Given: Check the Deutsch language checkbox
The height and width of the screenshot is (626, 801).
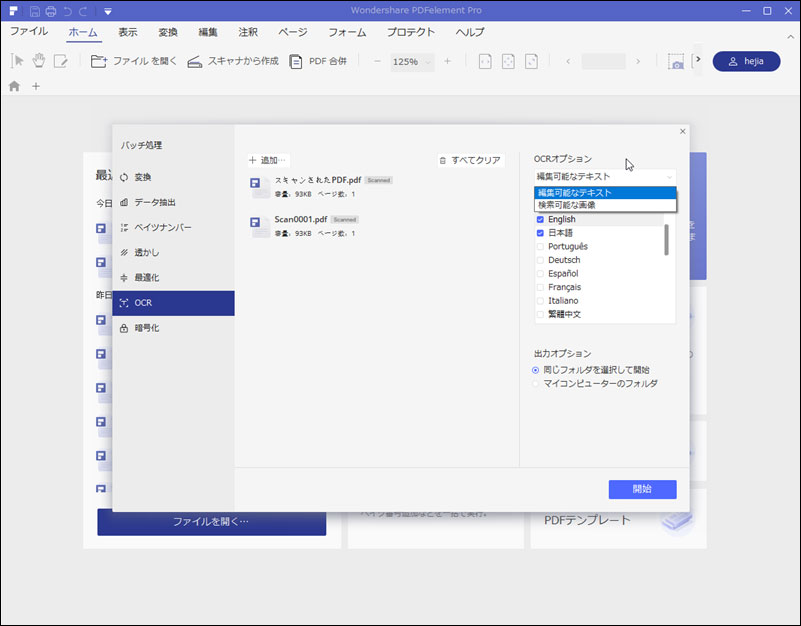Looking at the screenshot, I should (540, 260).
